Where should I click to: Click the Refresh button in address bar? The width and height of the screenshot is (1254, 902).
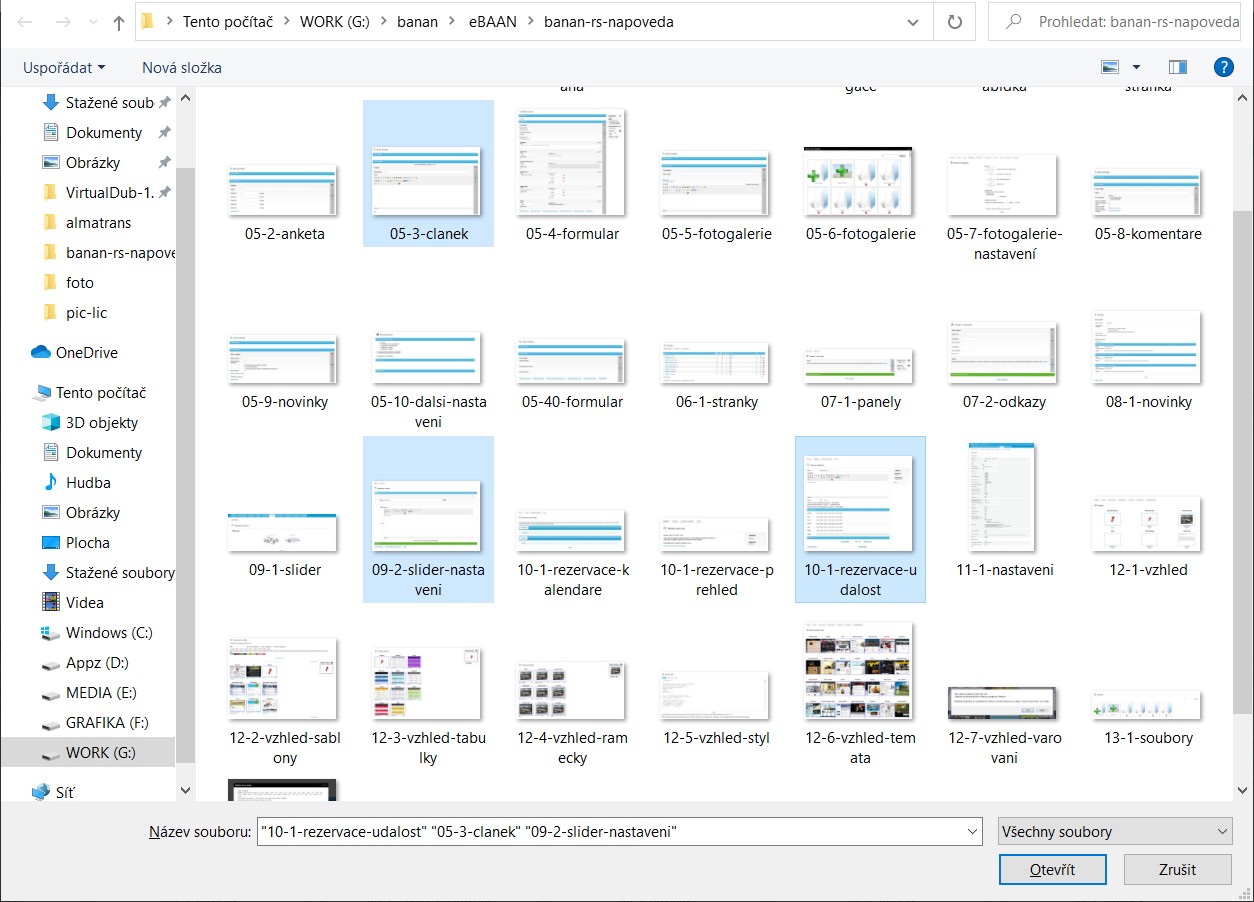(x=954, y=22)
